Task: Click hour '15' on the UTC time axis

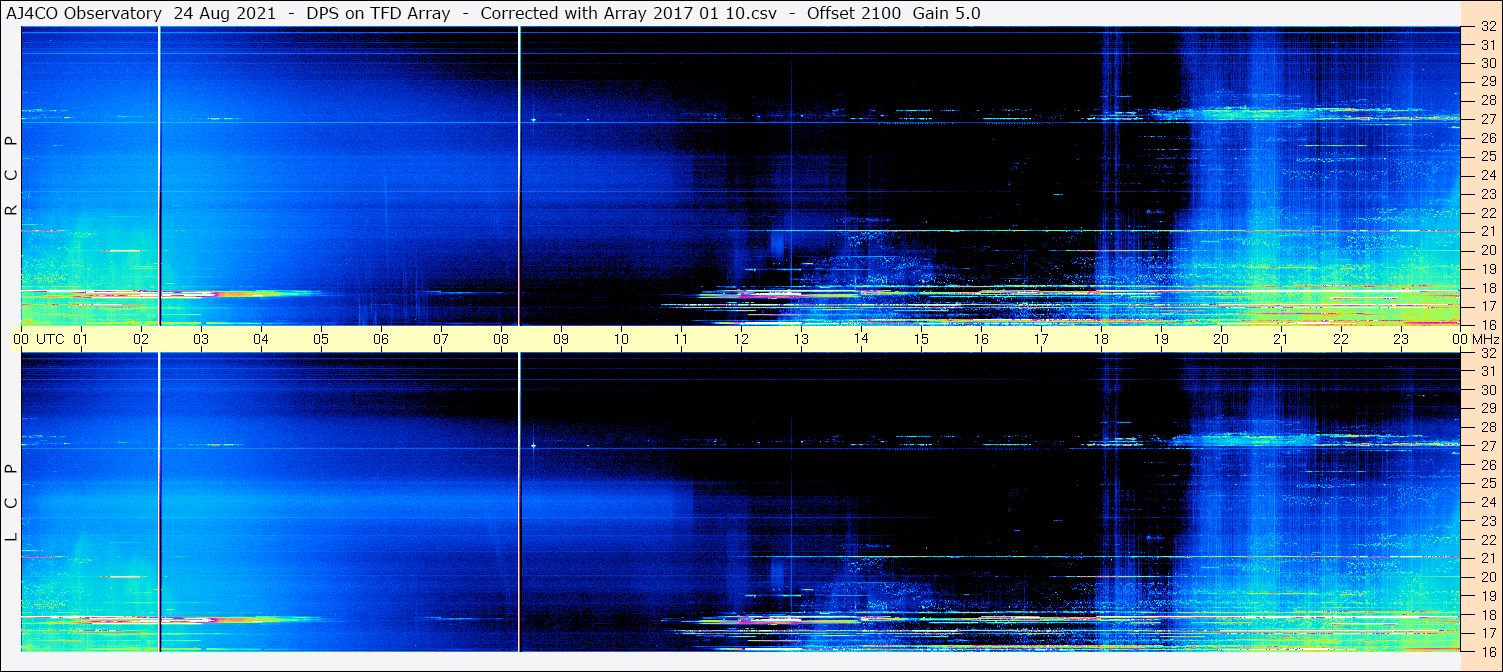Action: pyautogui.click(x=921, y=339)
